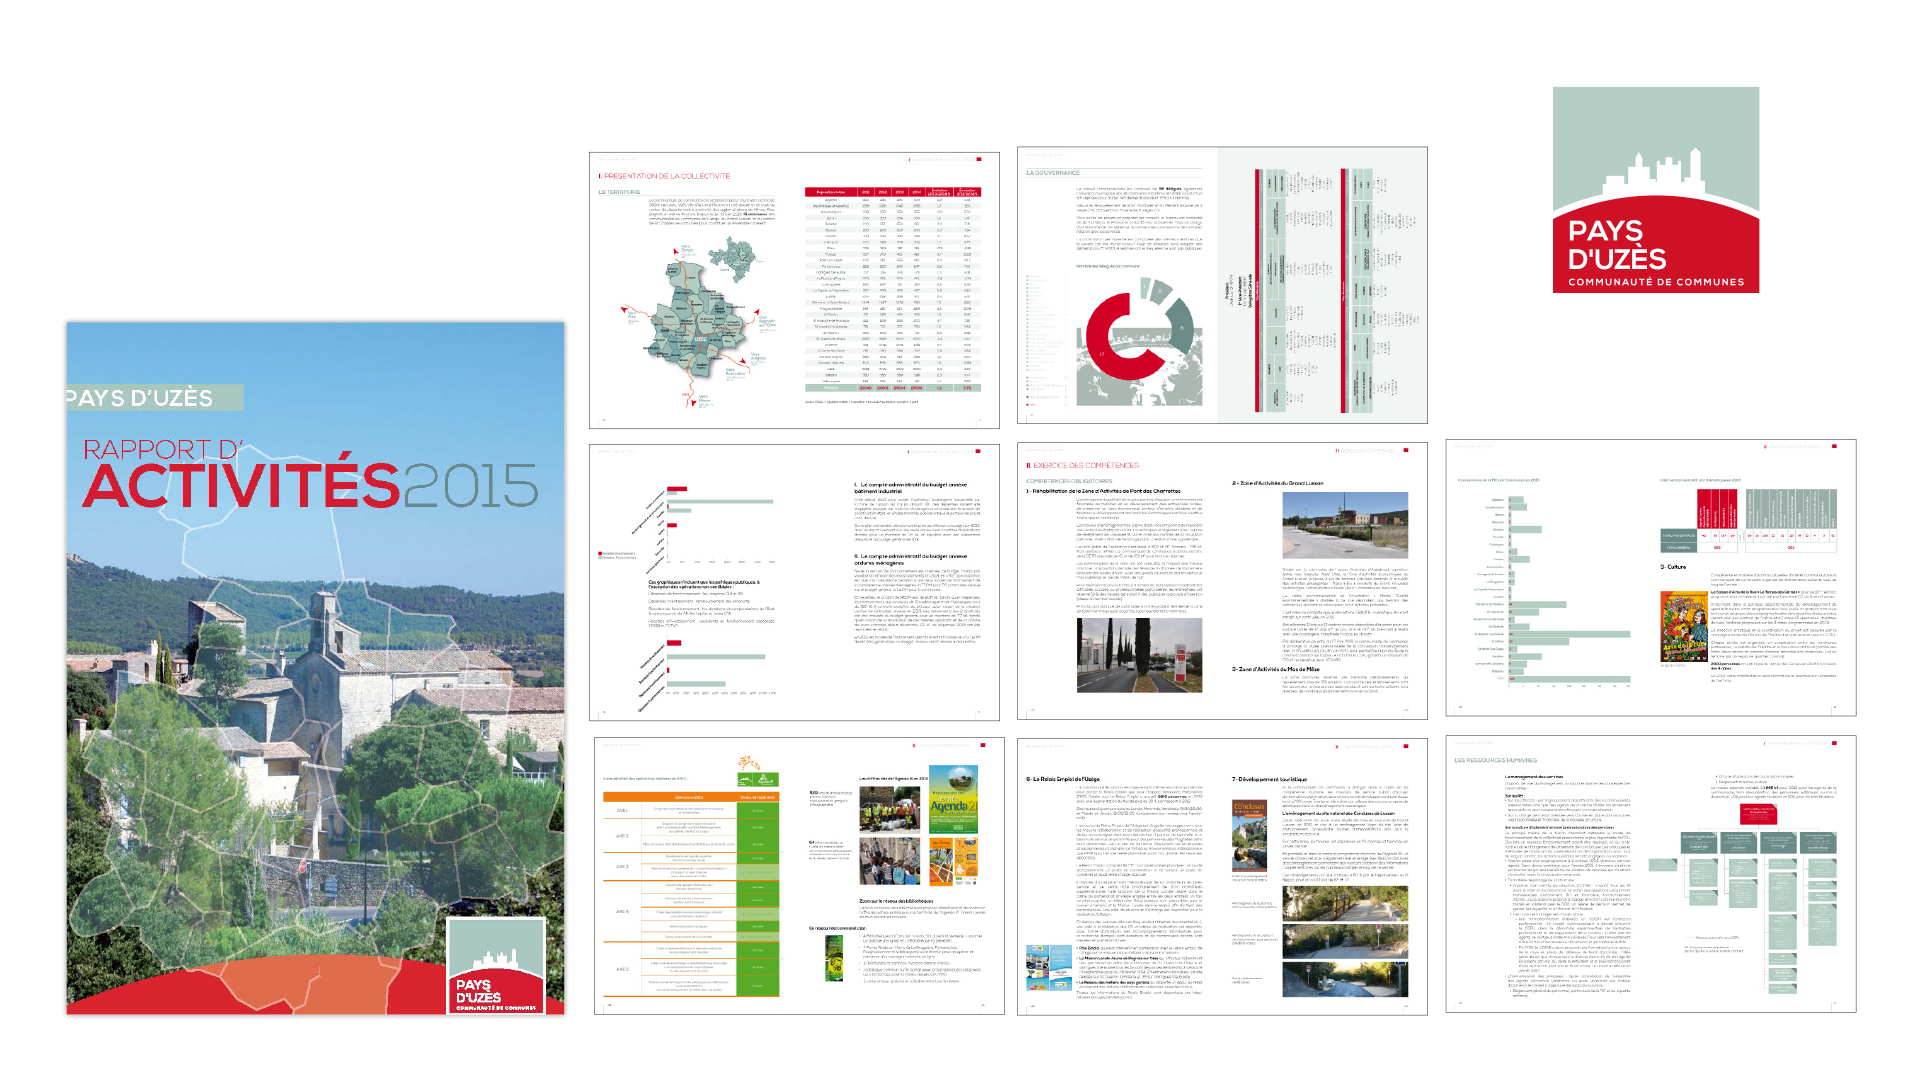The width and height of the screenshot is (1920, 1080).
Task: Click the '2015' year on the cover
Action: pyautogui.click(x=470, y=487)
